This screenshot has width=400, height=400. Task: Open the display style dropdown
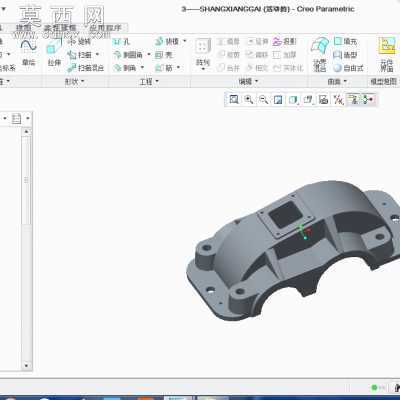(x=293, y=99)
